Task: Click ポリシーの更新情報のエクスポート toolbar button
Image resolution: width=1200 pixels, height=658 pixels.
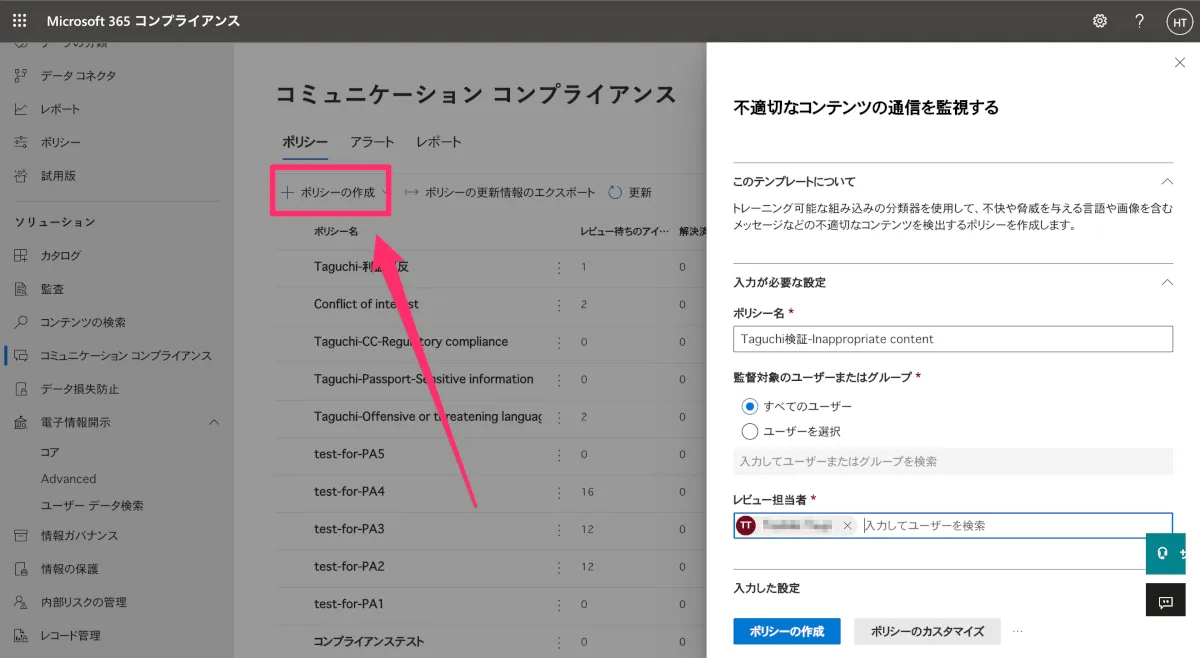Action: click(500, 192)
